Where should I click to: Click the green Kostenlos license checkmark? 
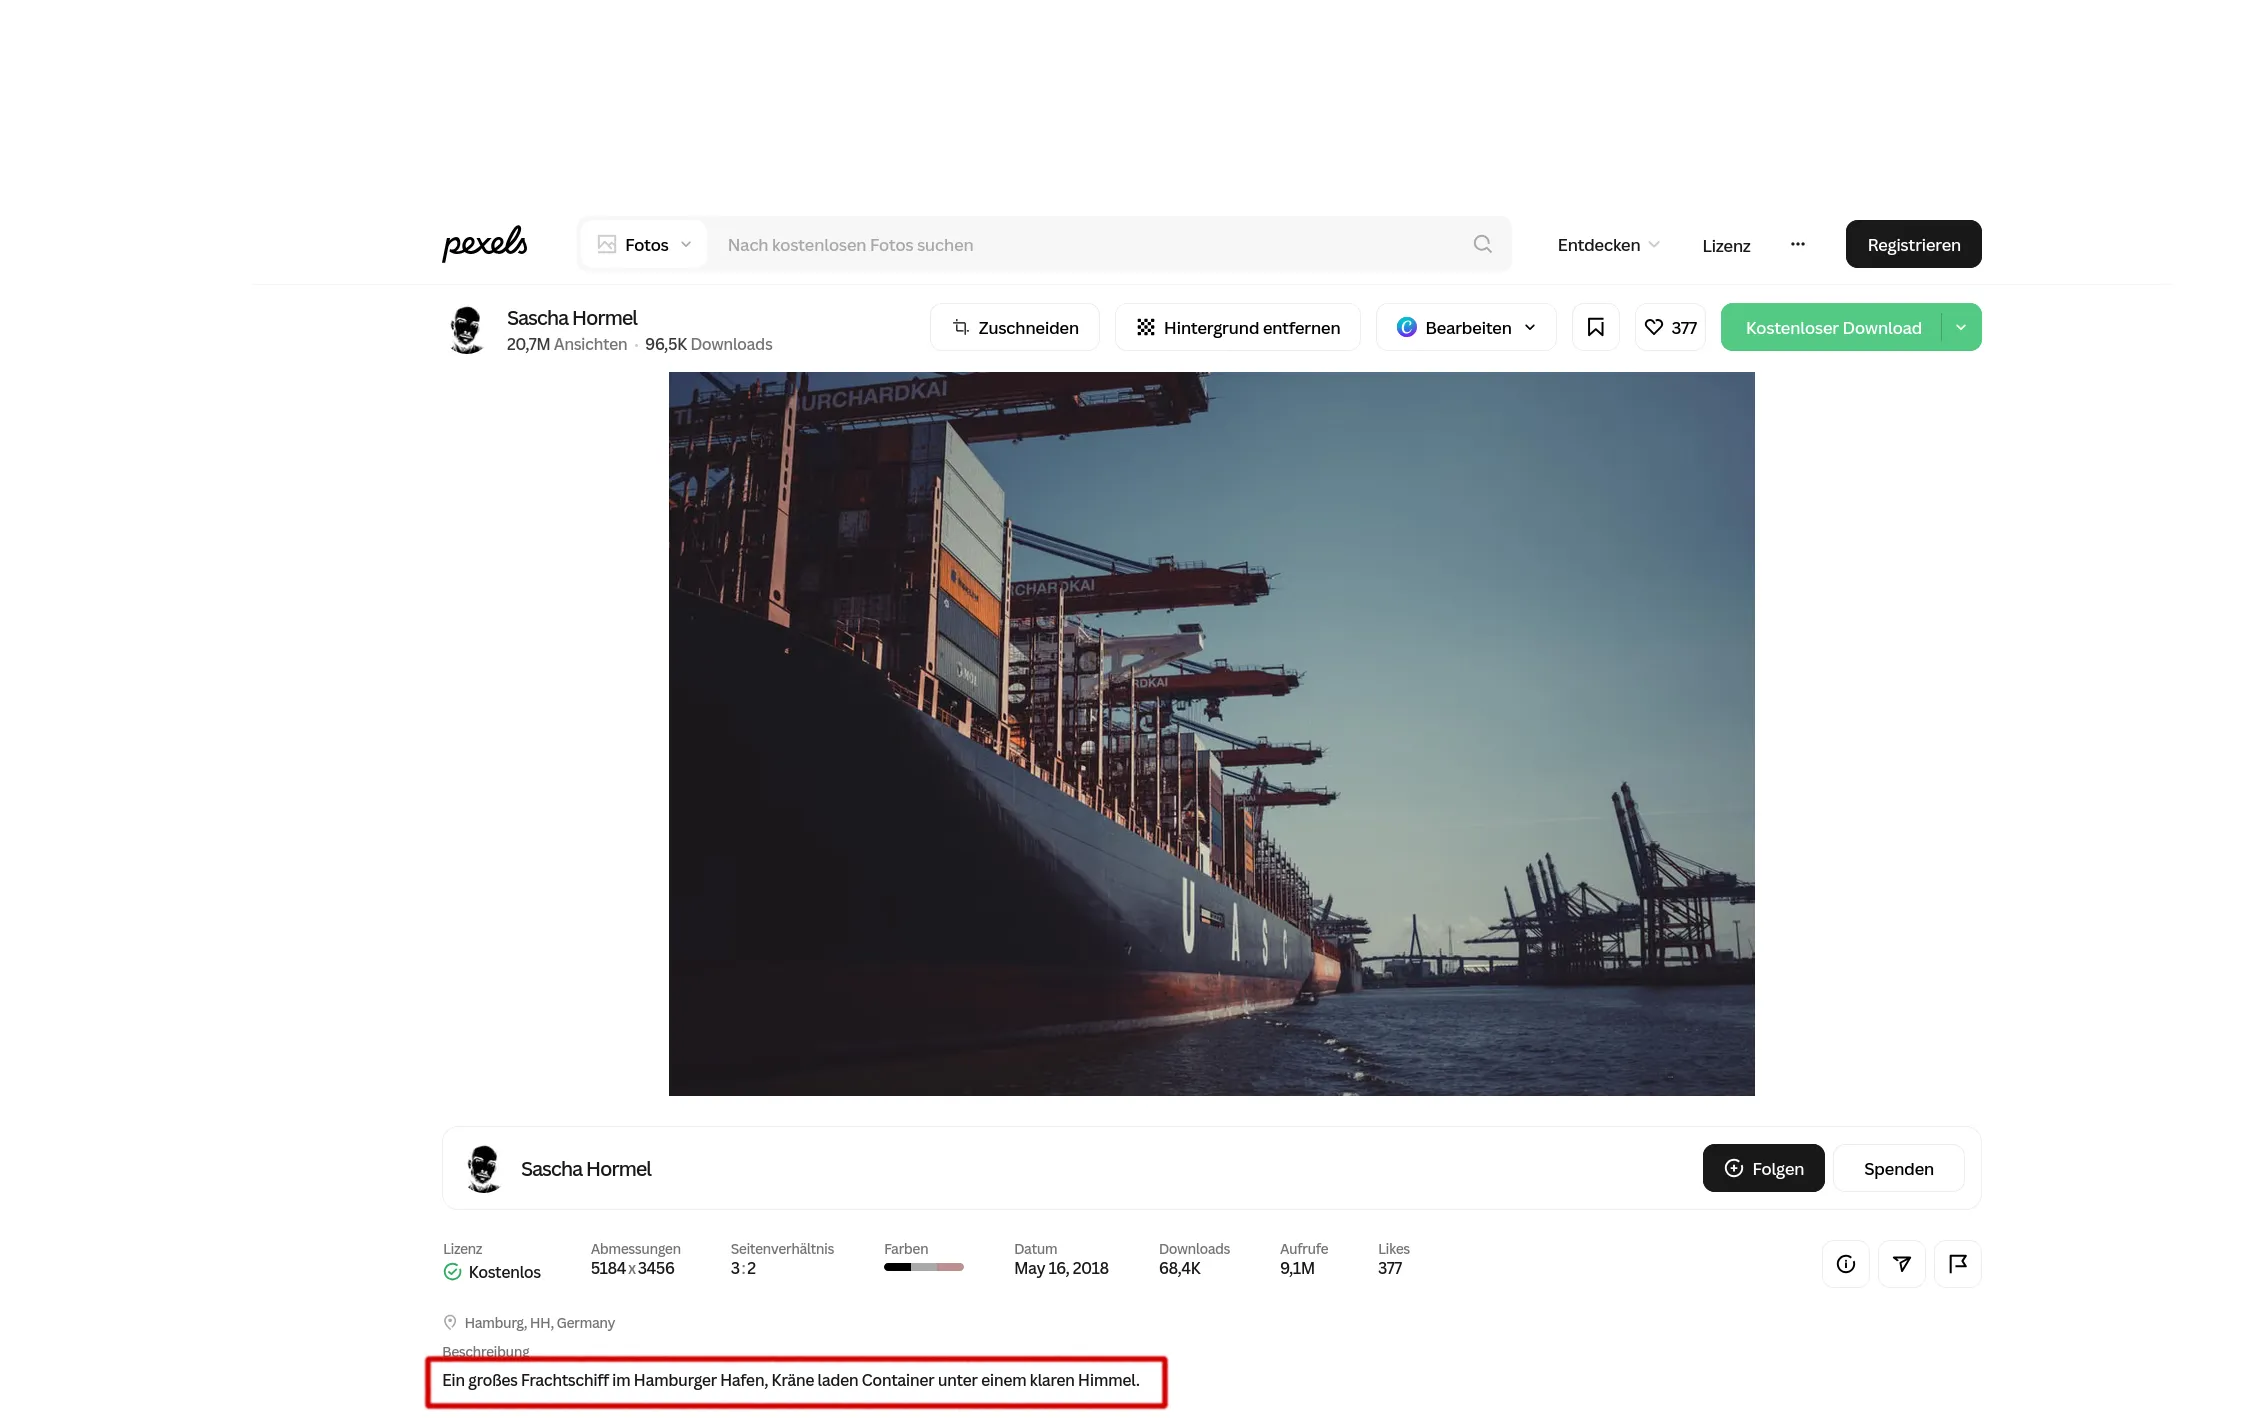452,1272
